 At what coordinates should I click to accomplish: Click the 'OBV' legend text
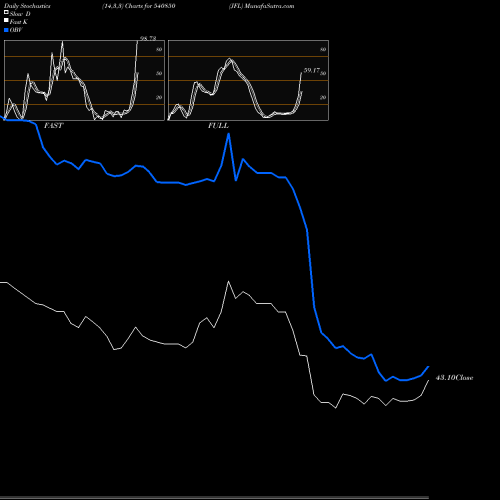(x=16, y=30)
